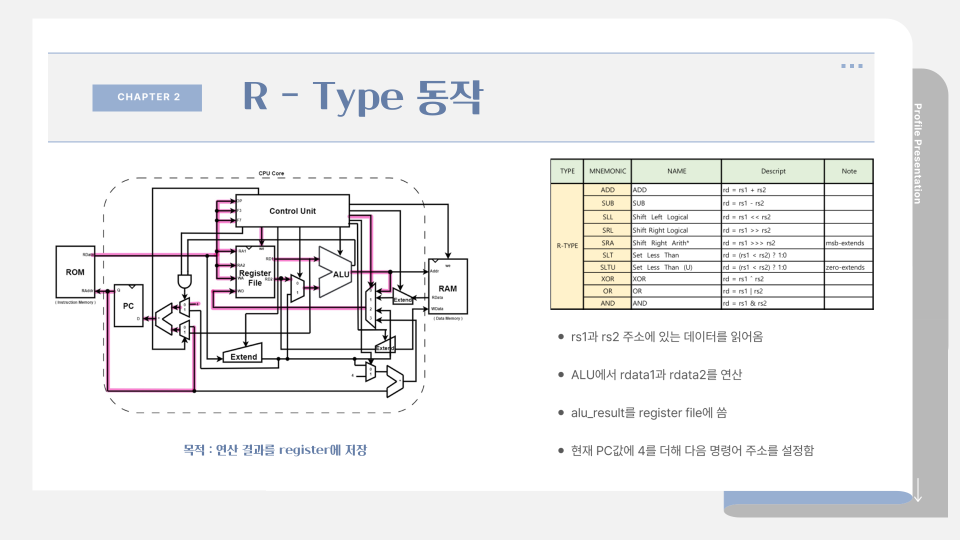Viewport: 960px width, 540px height.
Task: Click the CHAPTER 2 label badge
Action: click(x=147, y=97)
